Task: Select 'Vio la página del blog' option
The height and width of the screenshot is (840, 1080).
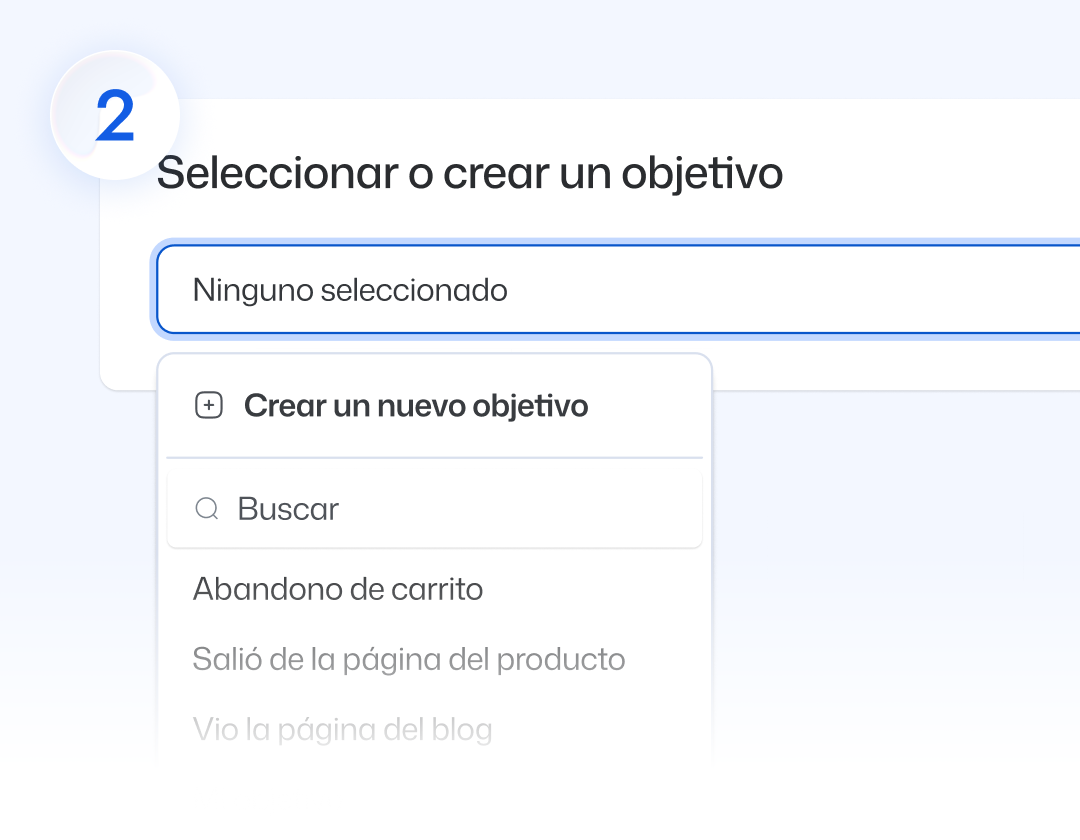Action: (x=342, y=729)
